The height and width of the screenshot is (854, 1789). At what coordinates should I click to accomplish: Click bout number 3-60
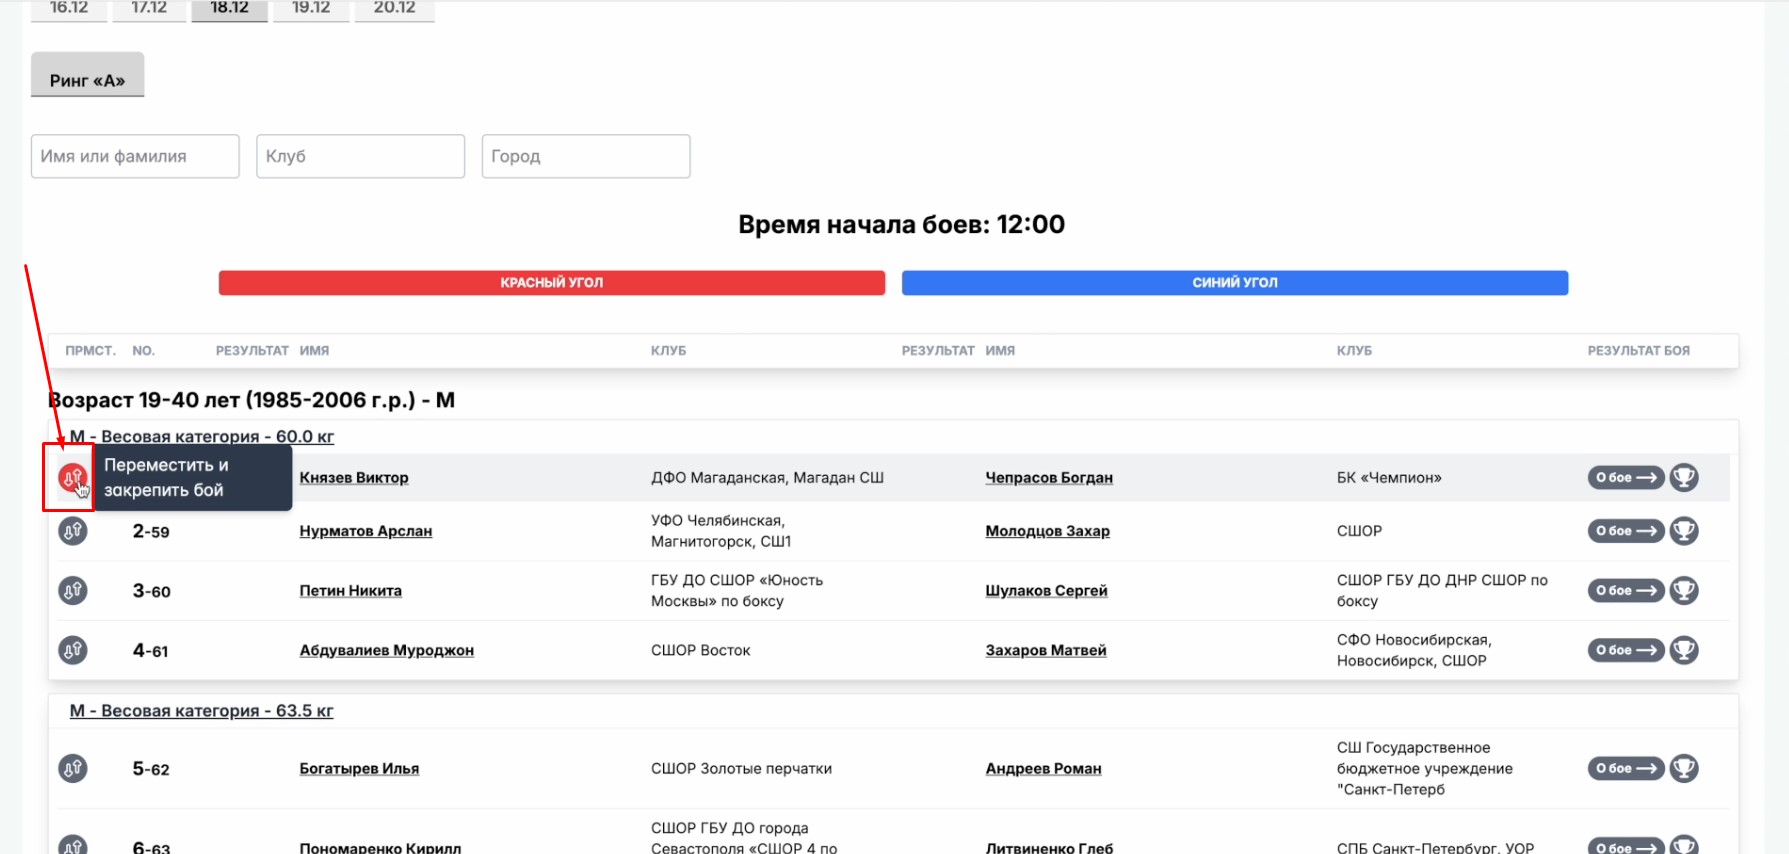(x=152, y=591)
